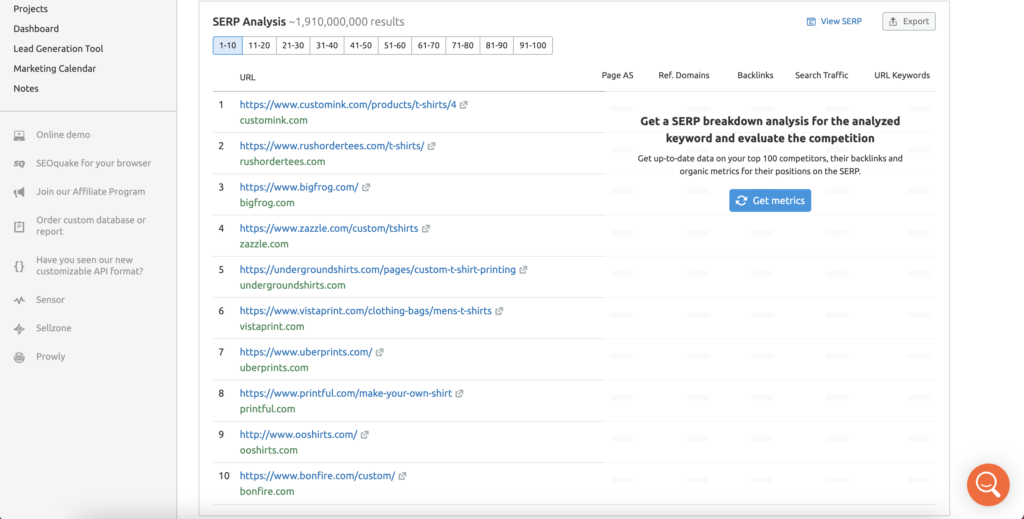This screenshot has height=519, width=1024.
Task: Click the View SERP link
Action: coord(834,22)
